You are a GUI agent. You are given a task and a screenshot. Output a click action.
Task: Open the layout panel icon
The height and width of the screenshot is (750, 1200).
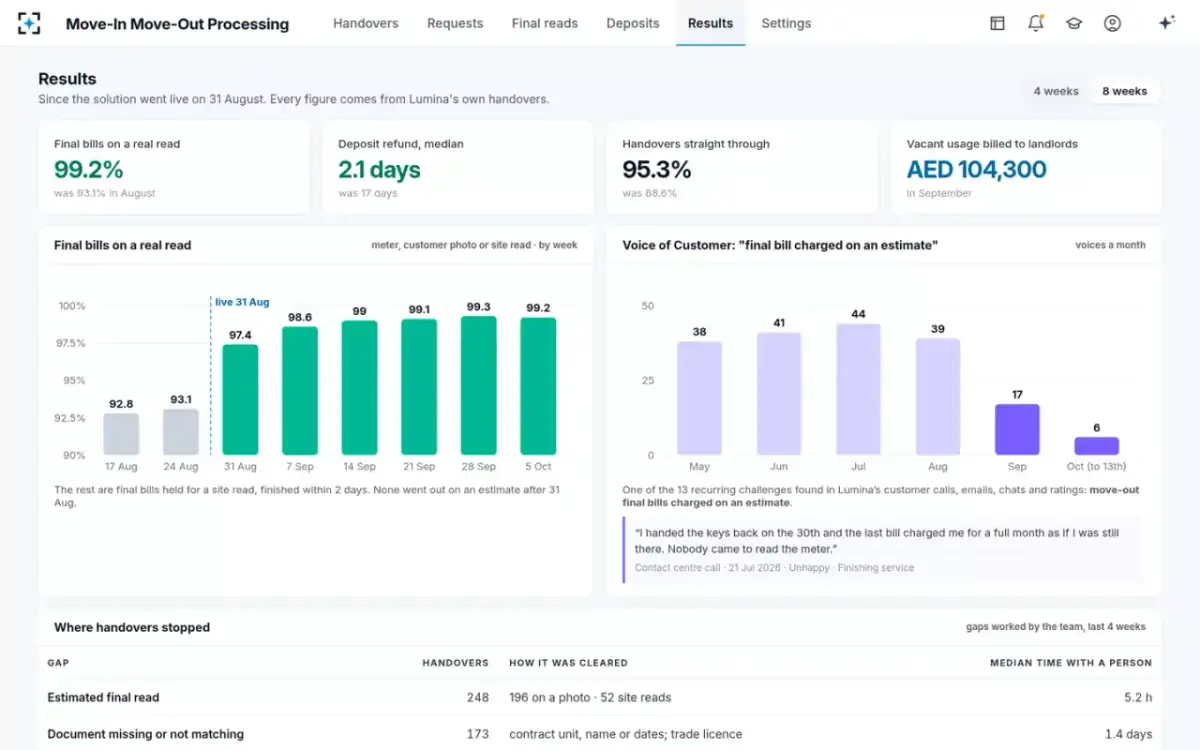[997, 23]
